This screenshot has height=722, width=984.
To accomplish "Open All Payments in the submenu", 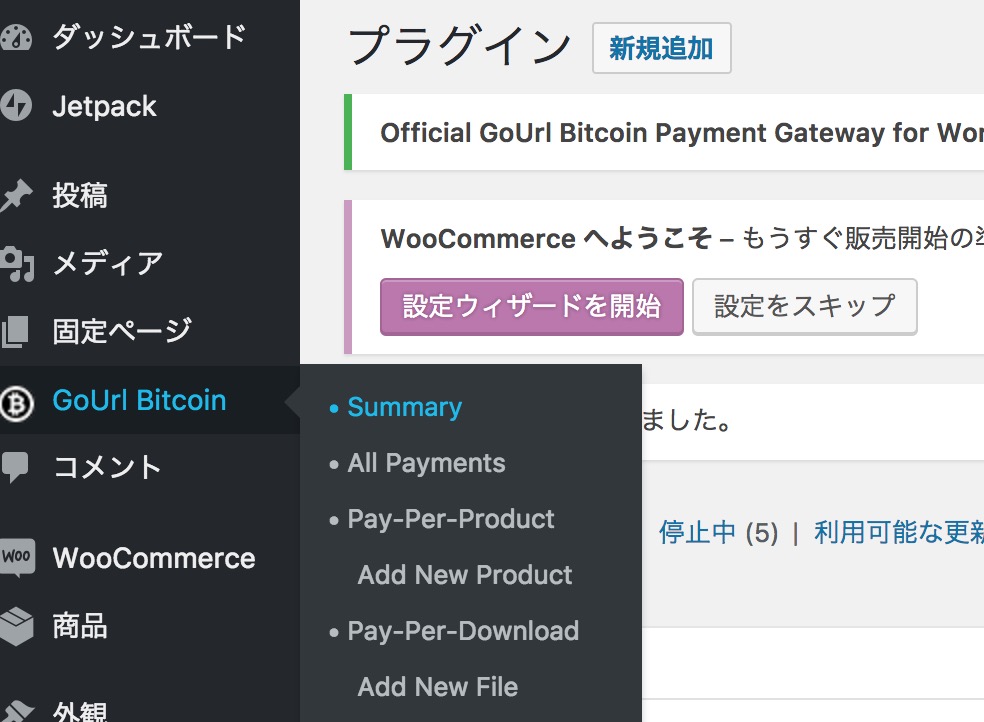I will coord(426,464).
